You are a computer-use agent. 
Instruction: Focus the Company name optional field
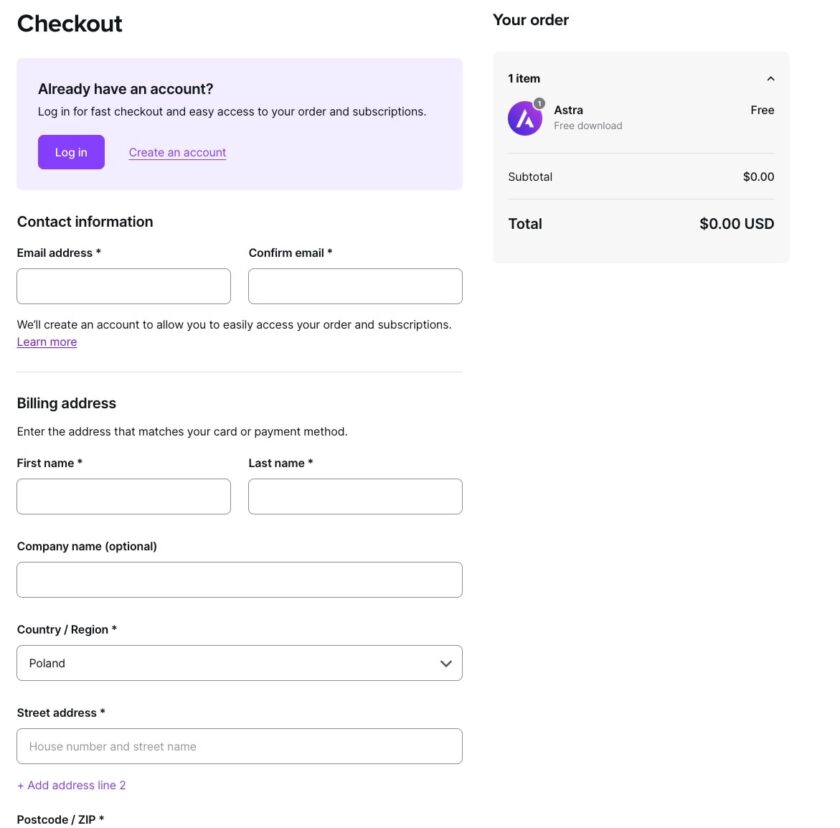click(x=239, y=579)
